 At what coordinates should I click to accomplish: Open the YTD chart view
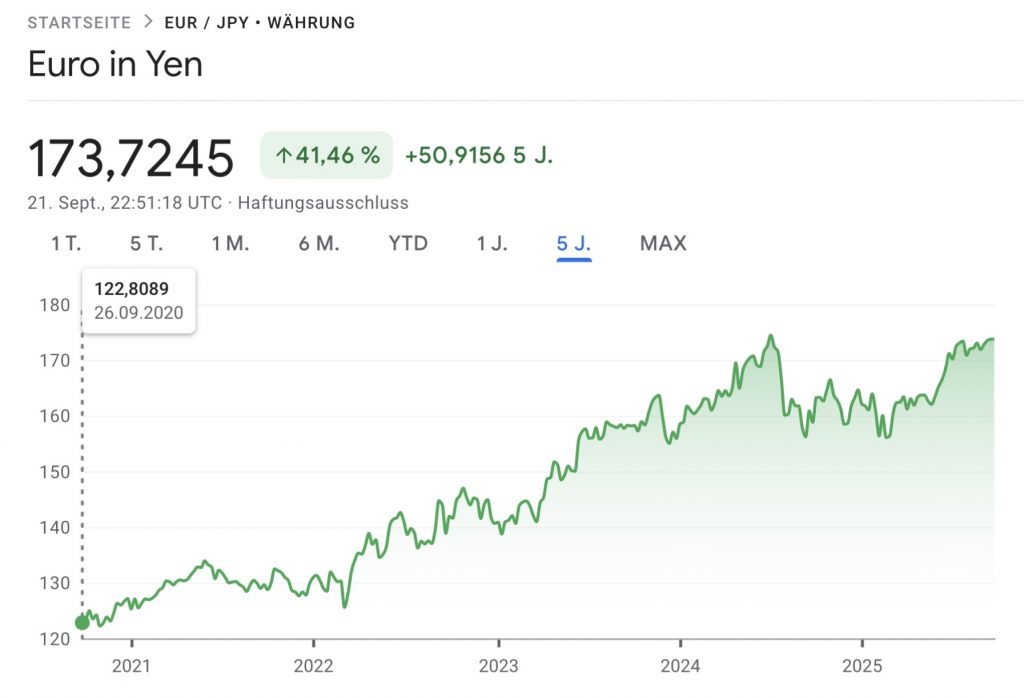pyautogui.click(x=406, y=243)
